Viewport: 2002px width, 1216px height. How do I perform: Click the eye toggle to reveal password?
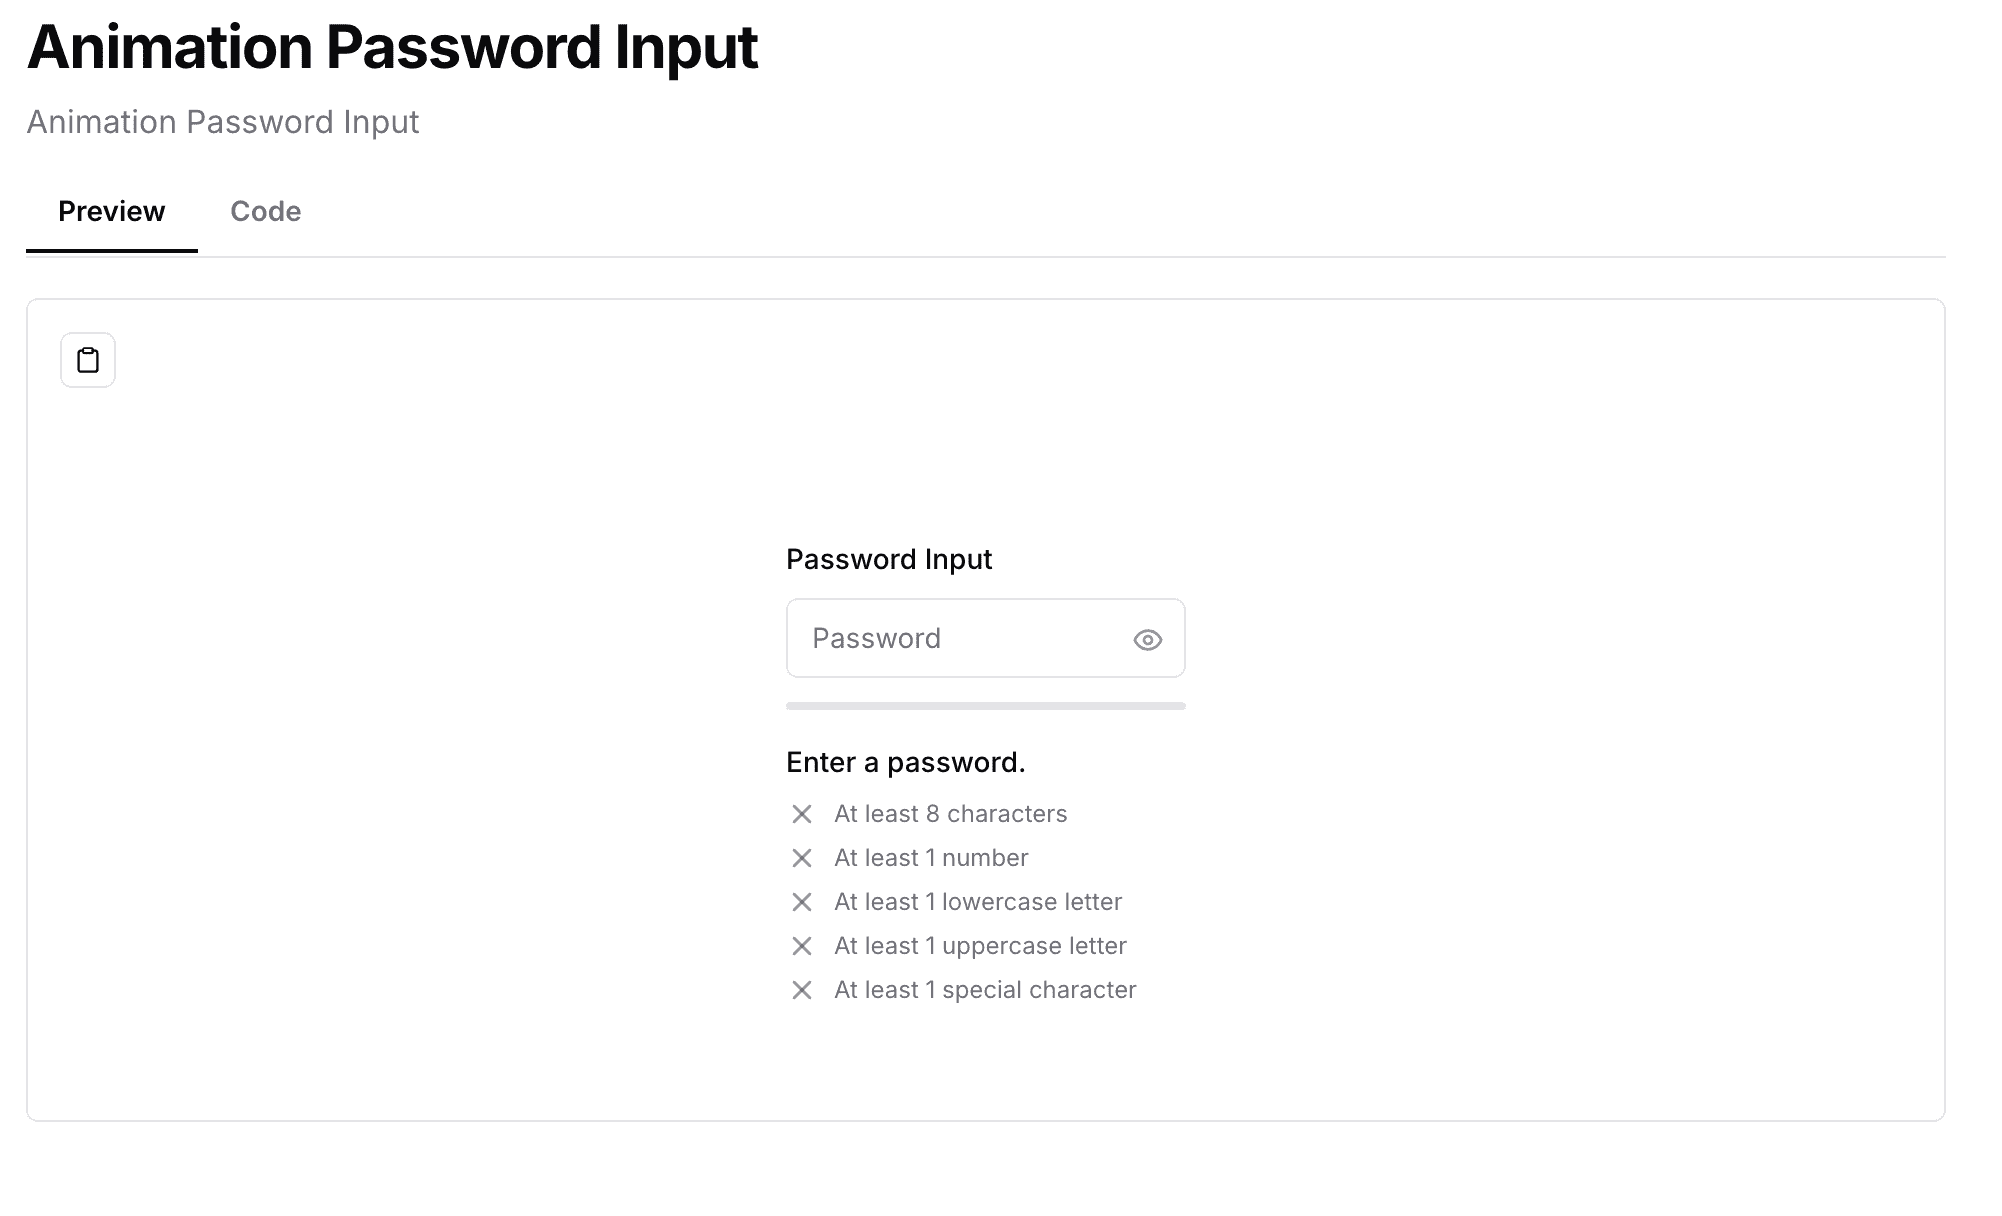click(x=1147, y=638)
